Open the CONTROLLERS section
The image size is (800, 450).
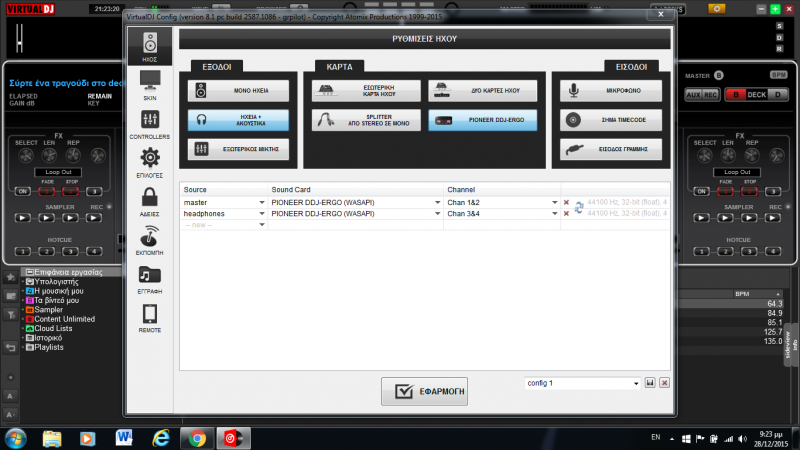tap(150, 125)
